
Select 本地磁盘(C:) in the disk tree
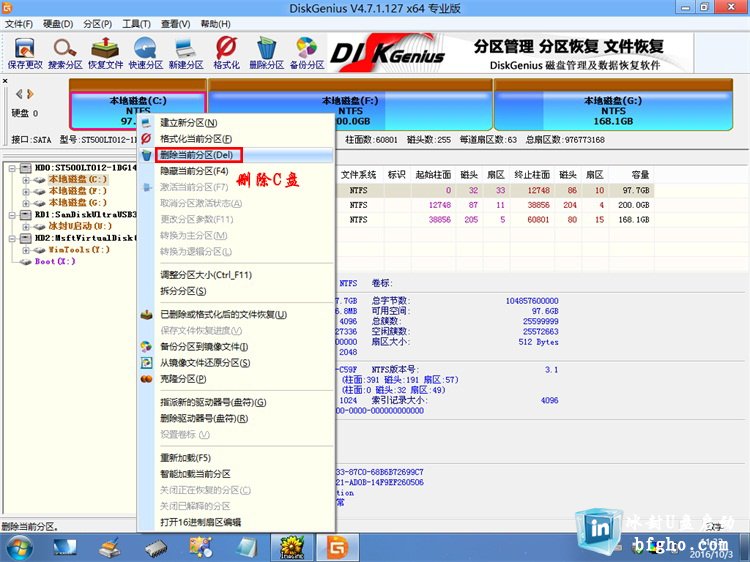(x=77, y=179)
